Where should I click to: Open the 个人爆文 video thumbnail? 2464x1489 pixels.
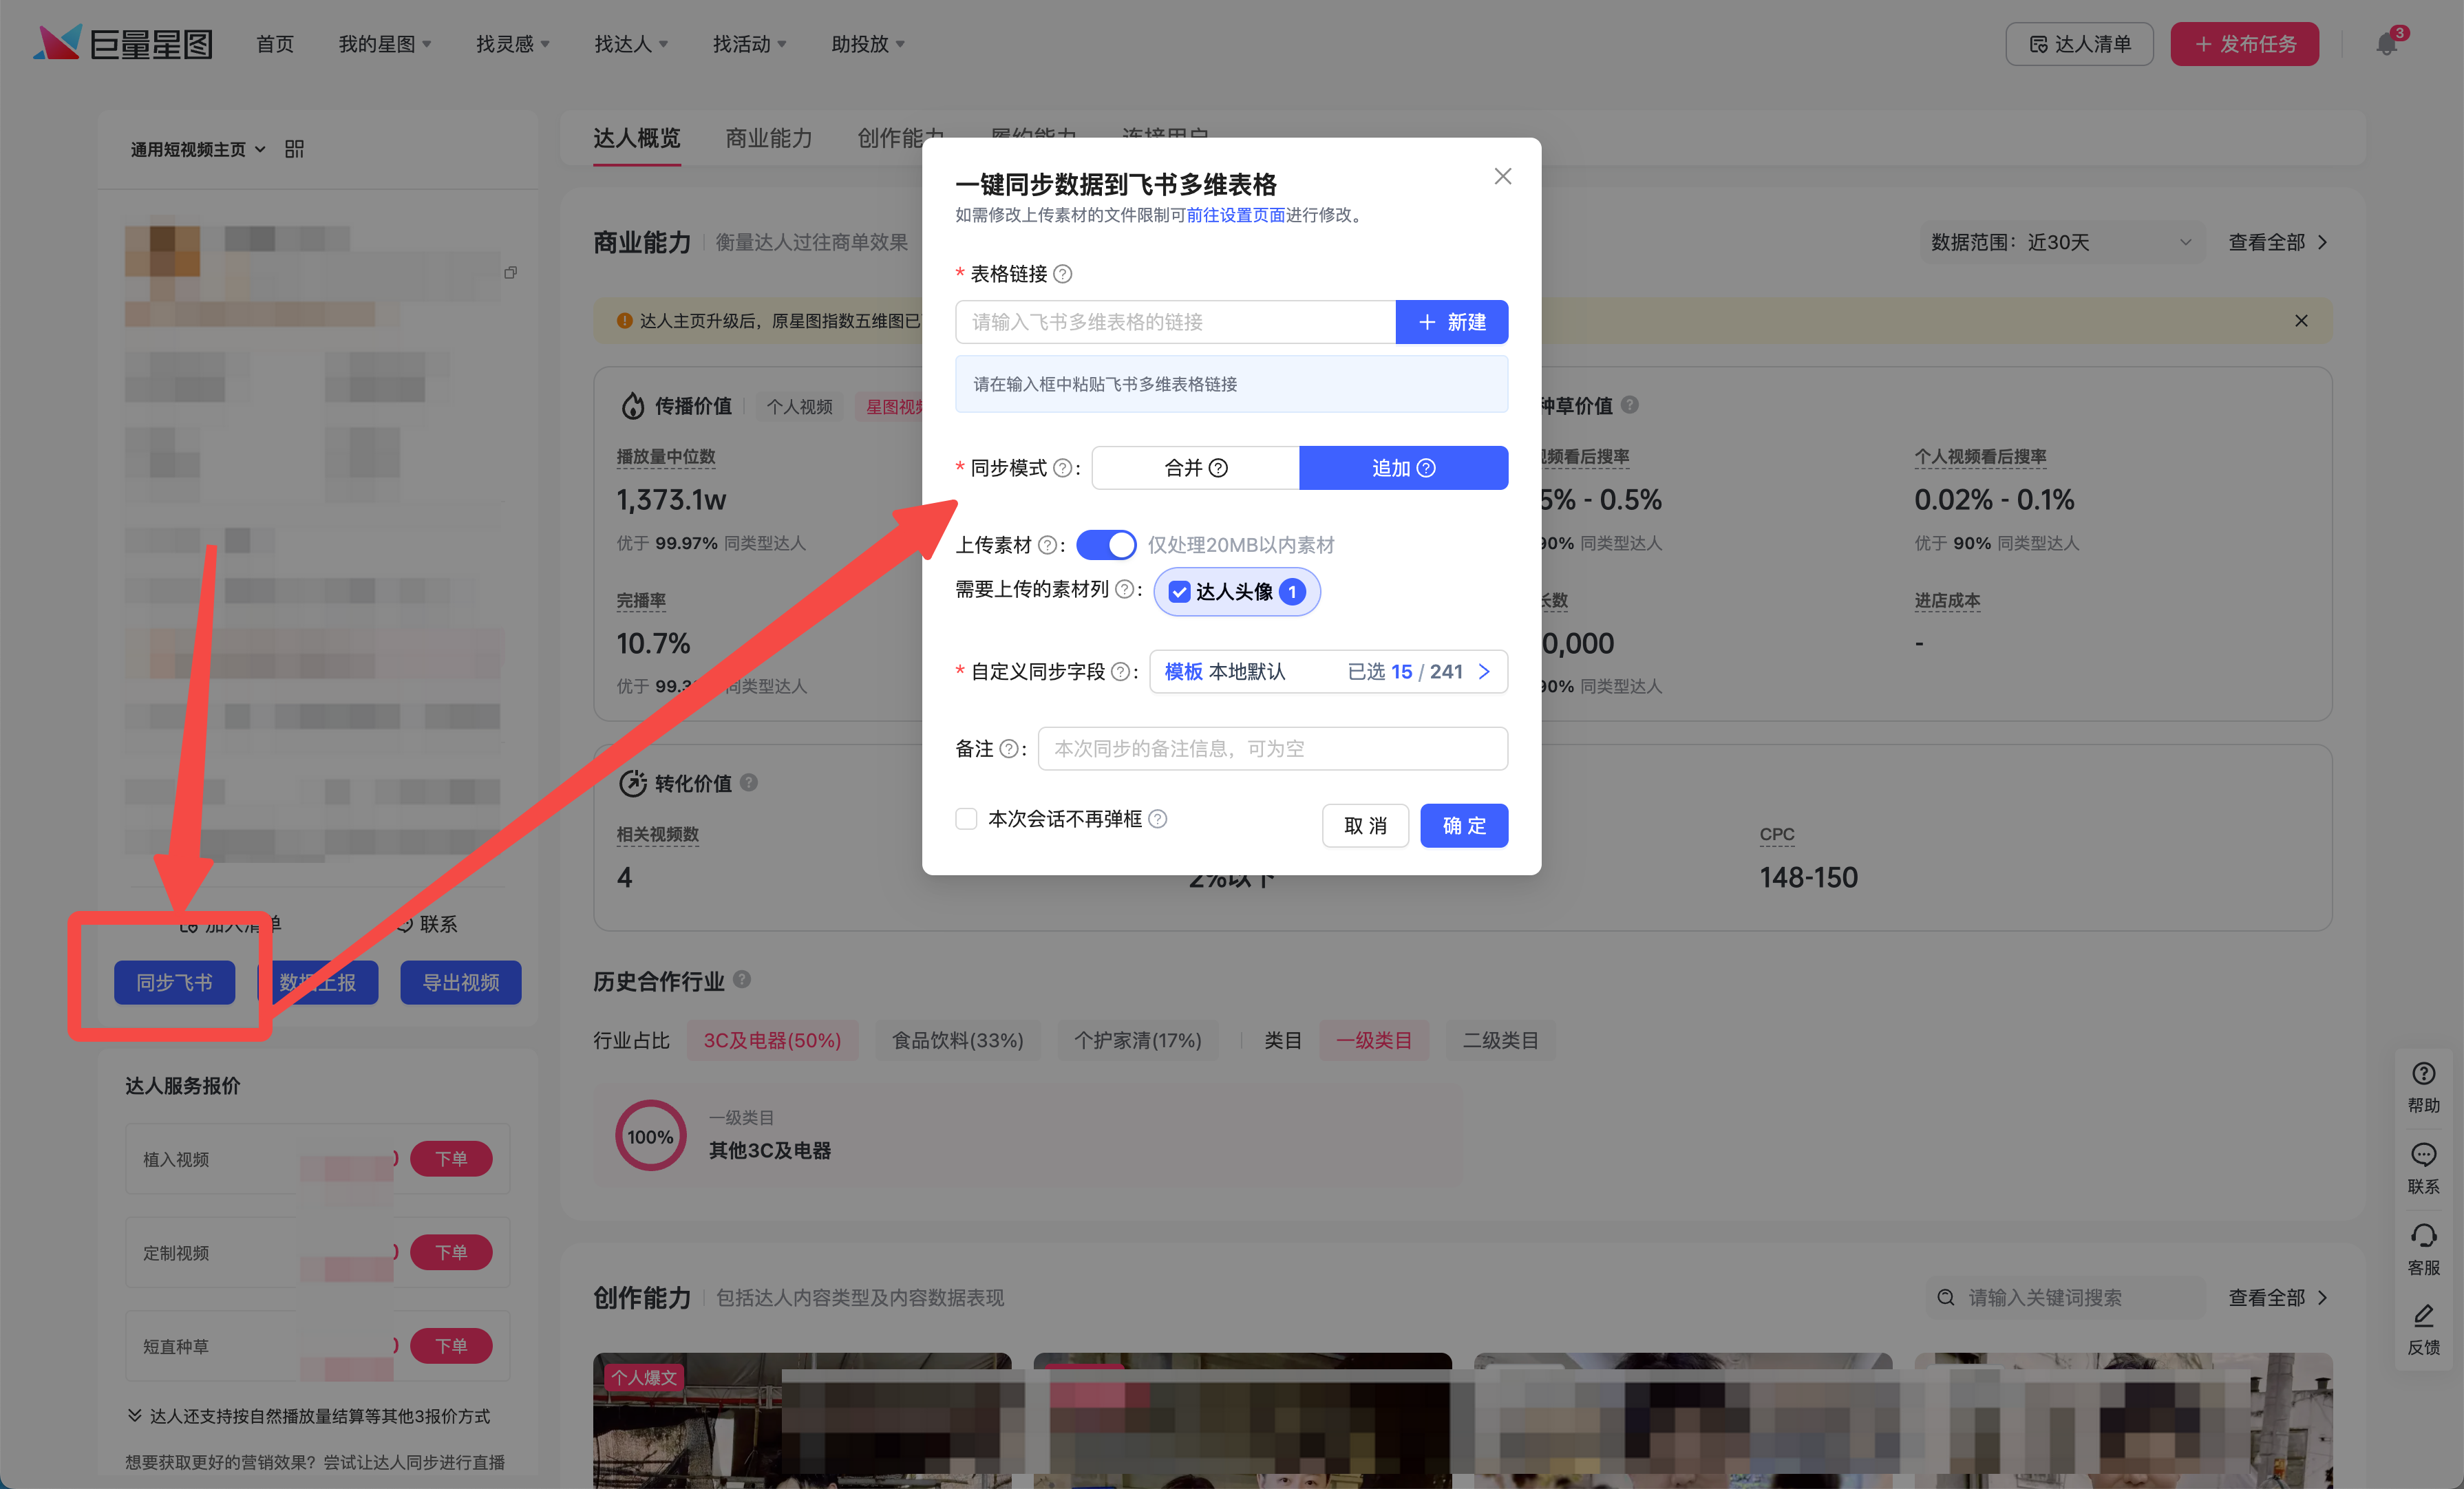coord(802,1420)
